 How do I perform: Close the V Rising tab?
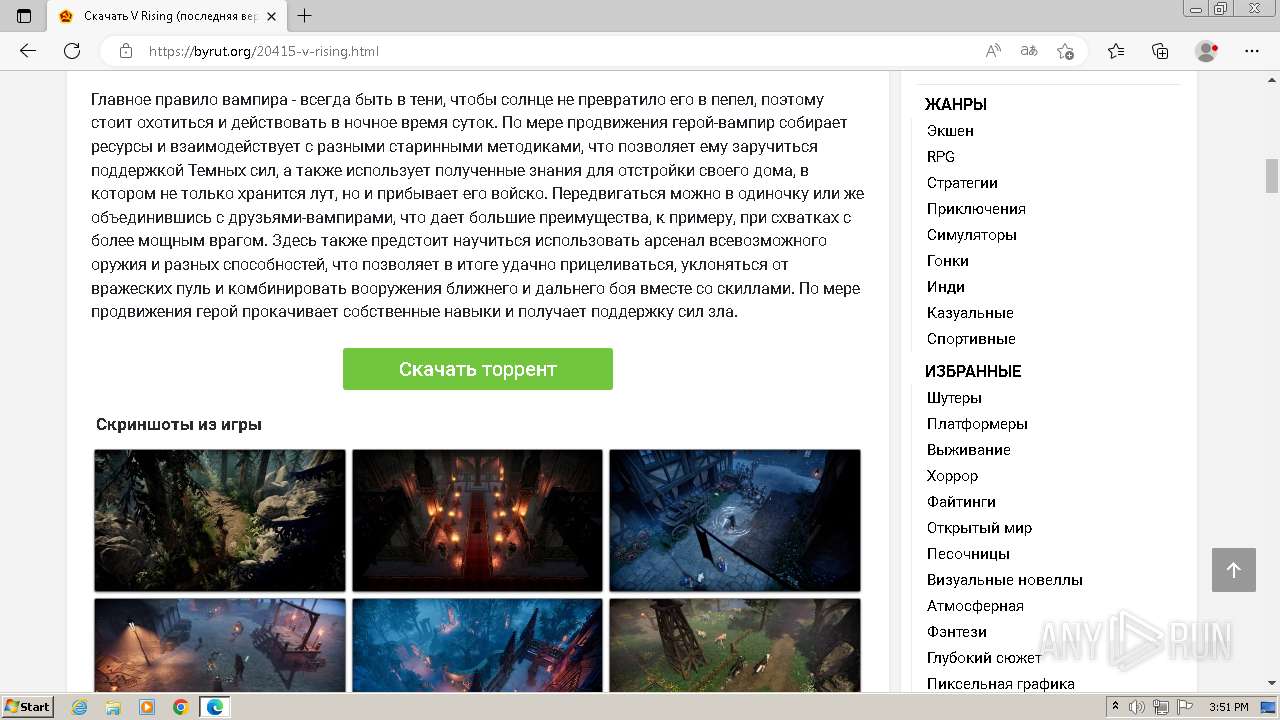[x=271, y=16]
